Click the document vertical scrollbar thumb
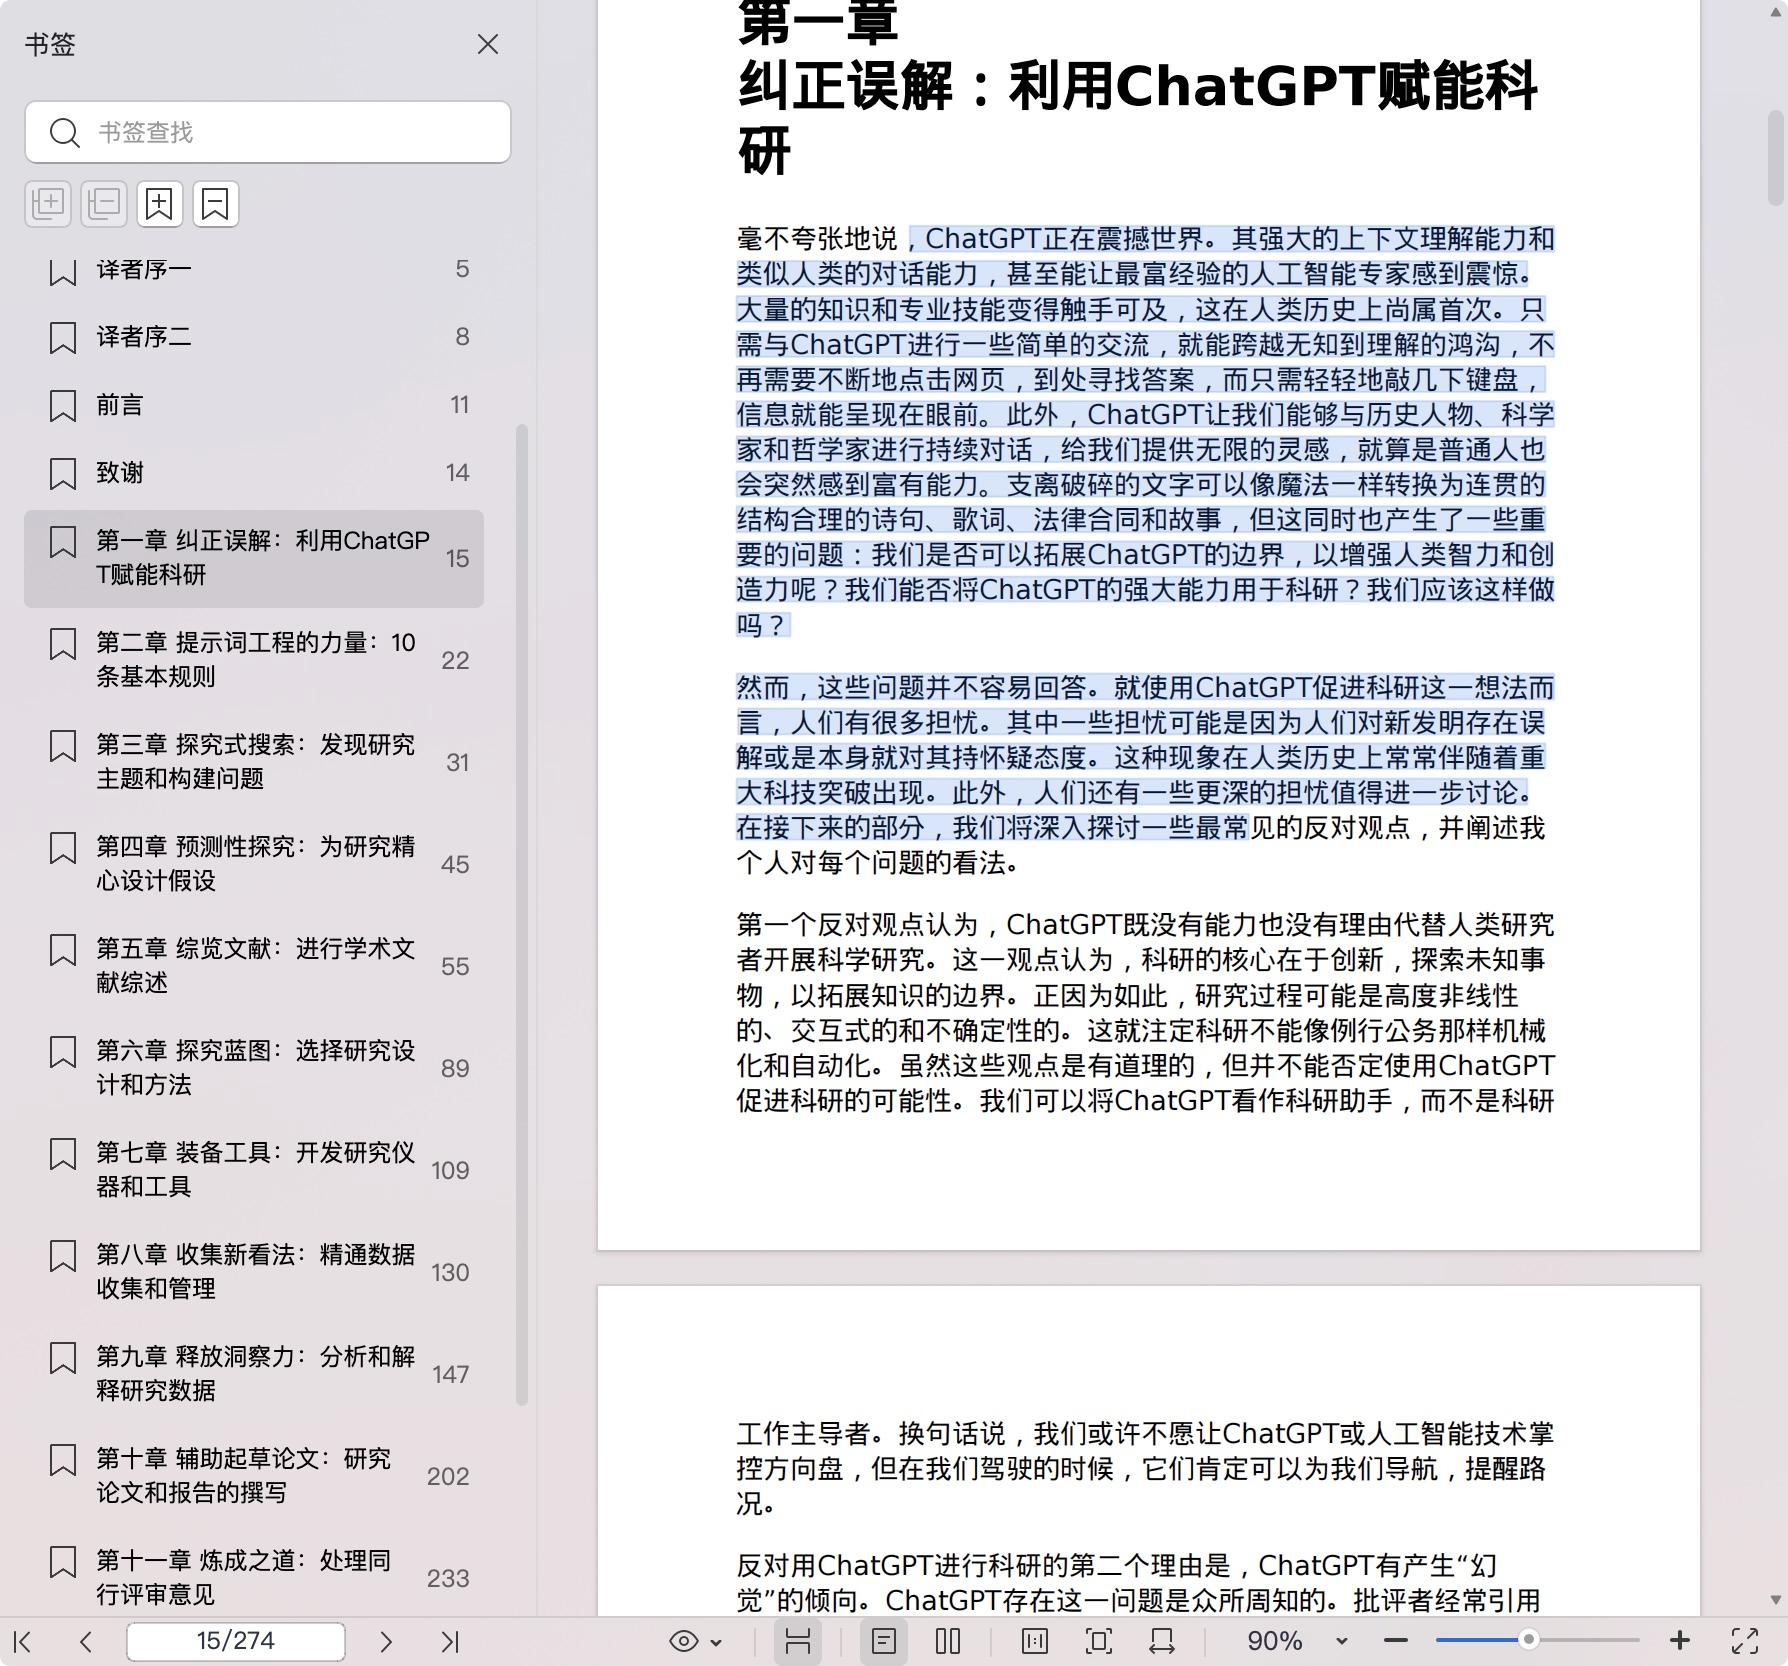Screen dimensions: 1788x1666 coord(1776,156)
